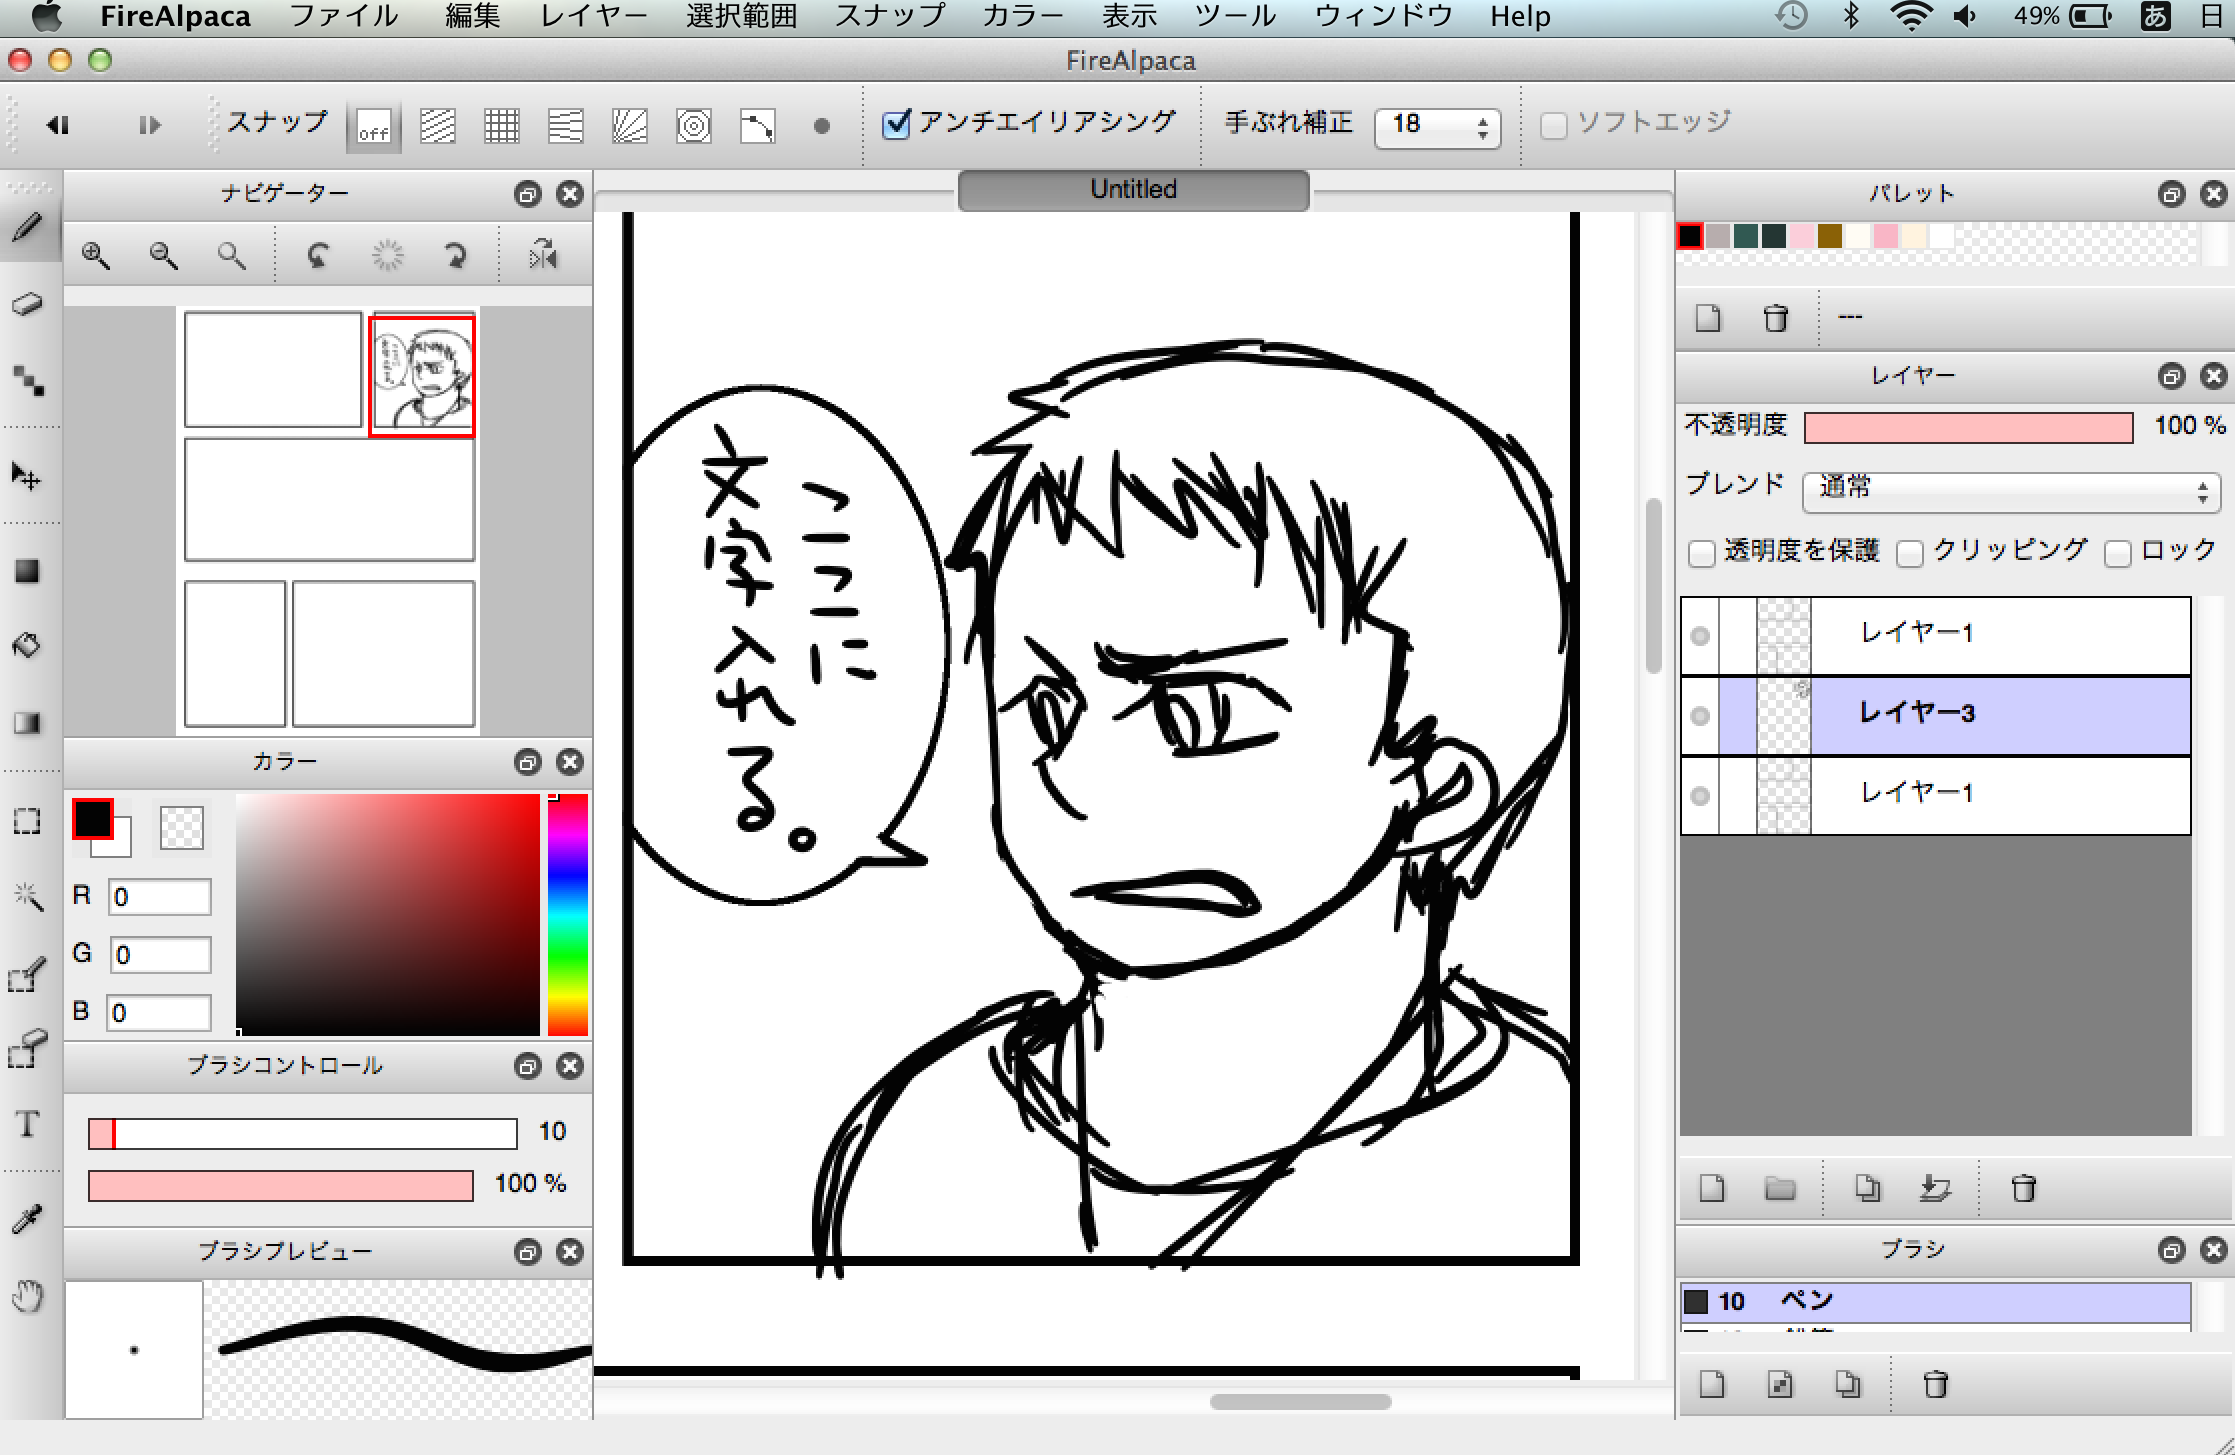Image resolution: width=2235 pixels, height=1455 pixels.
Task: Click the Magic Wand tool
Action: (x=27, y=896)
